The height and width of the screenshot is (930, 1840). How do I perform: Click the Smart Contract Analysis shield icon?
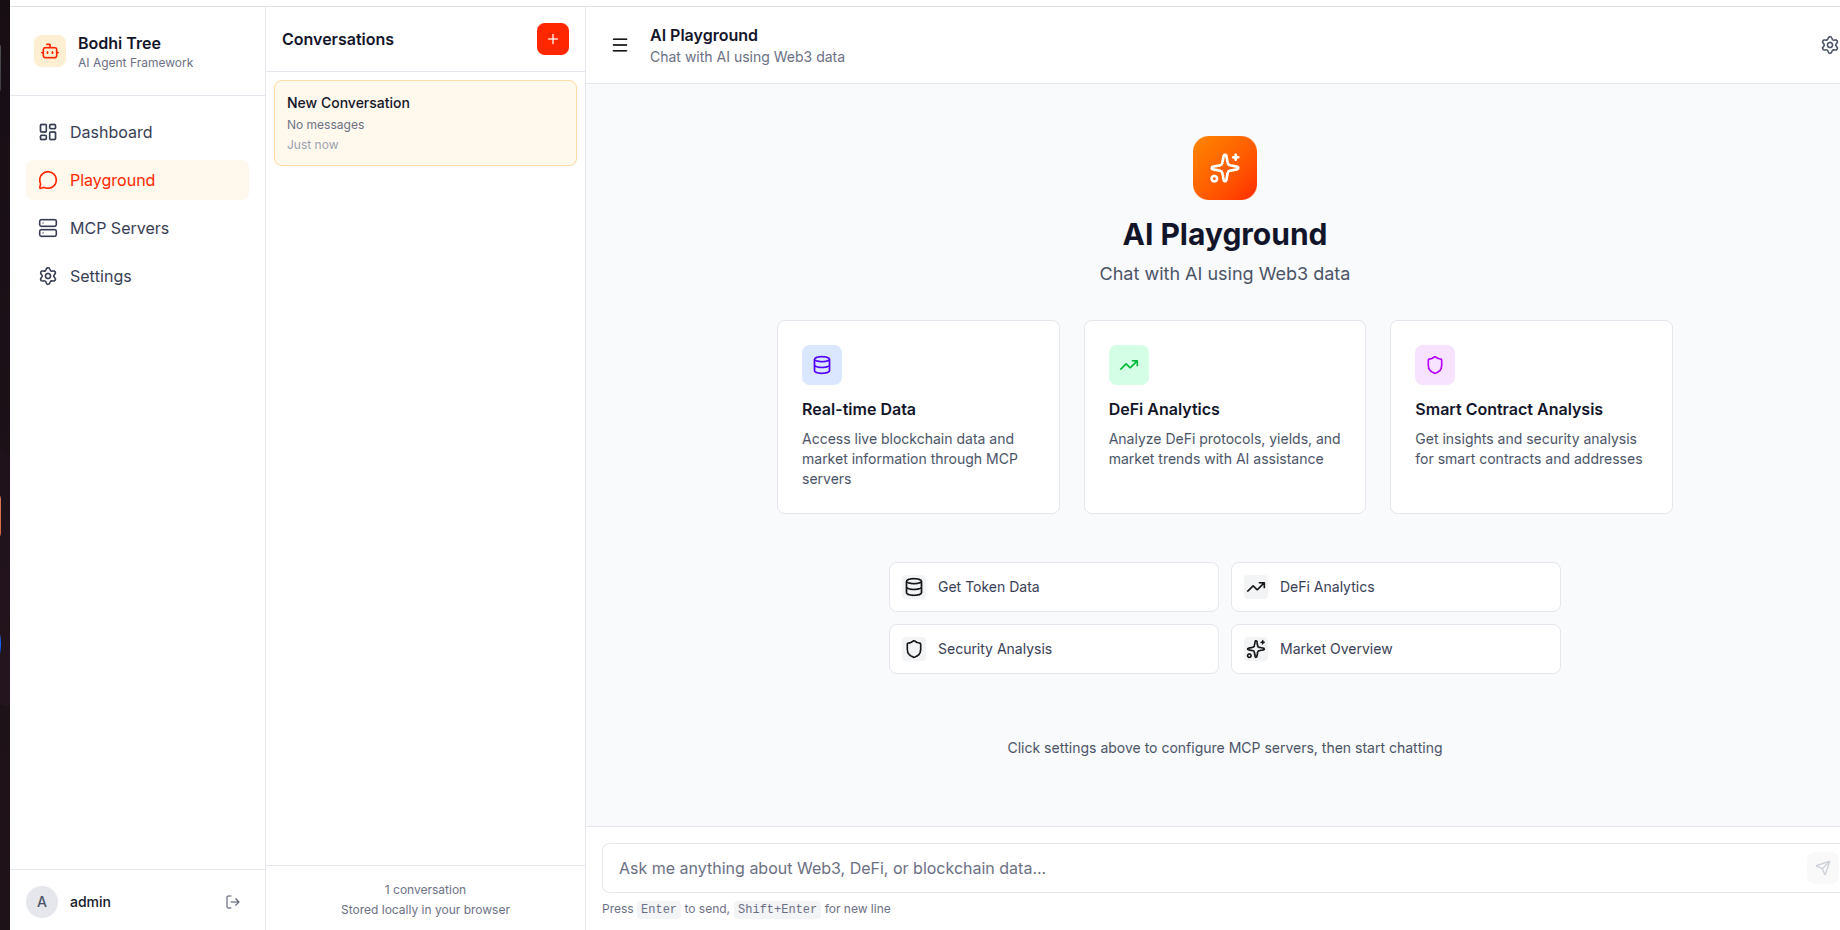[1435, 365]
